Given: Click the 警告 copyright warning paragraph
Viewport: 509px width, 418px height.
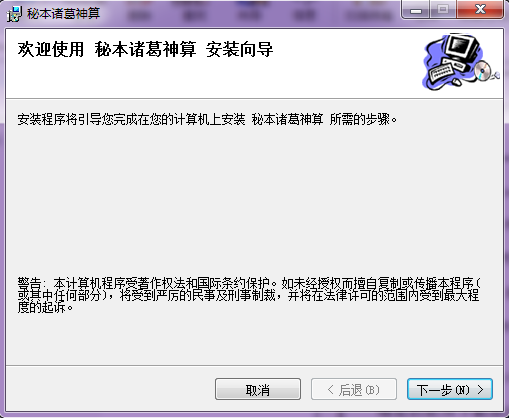Looking at the screenshot, I should tap(249, 295).
